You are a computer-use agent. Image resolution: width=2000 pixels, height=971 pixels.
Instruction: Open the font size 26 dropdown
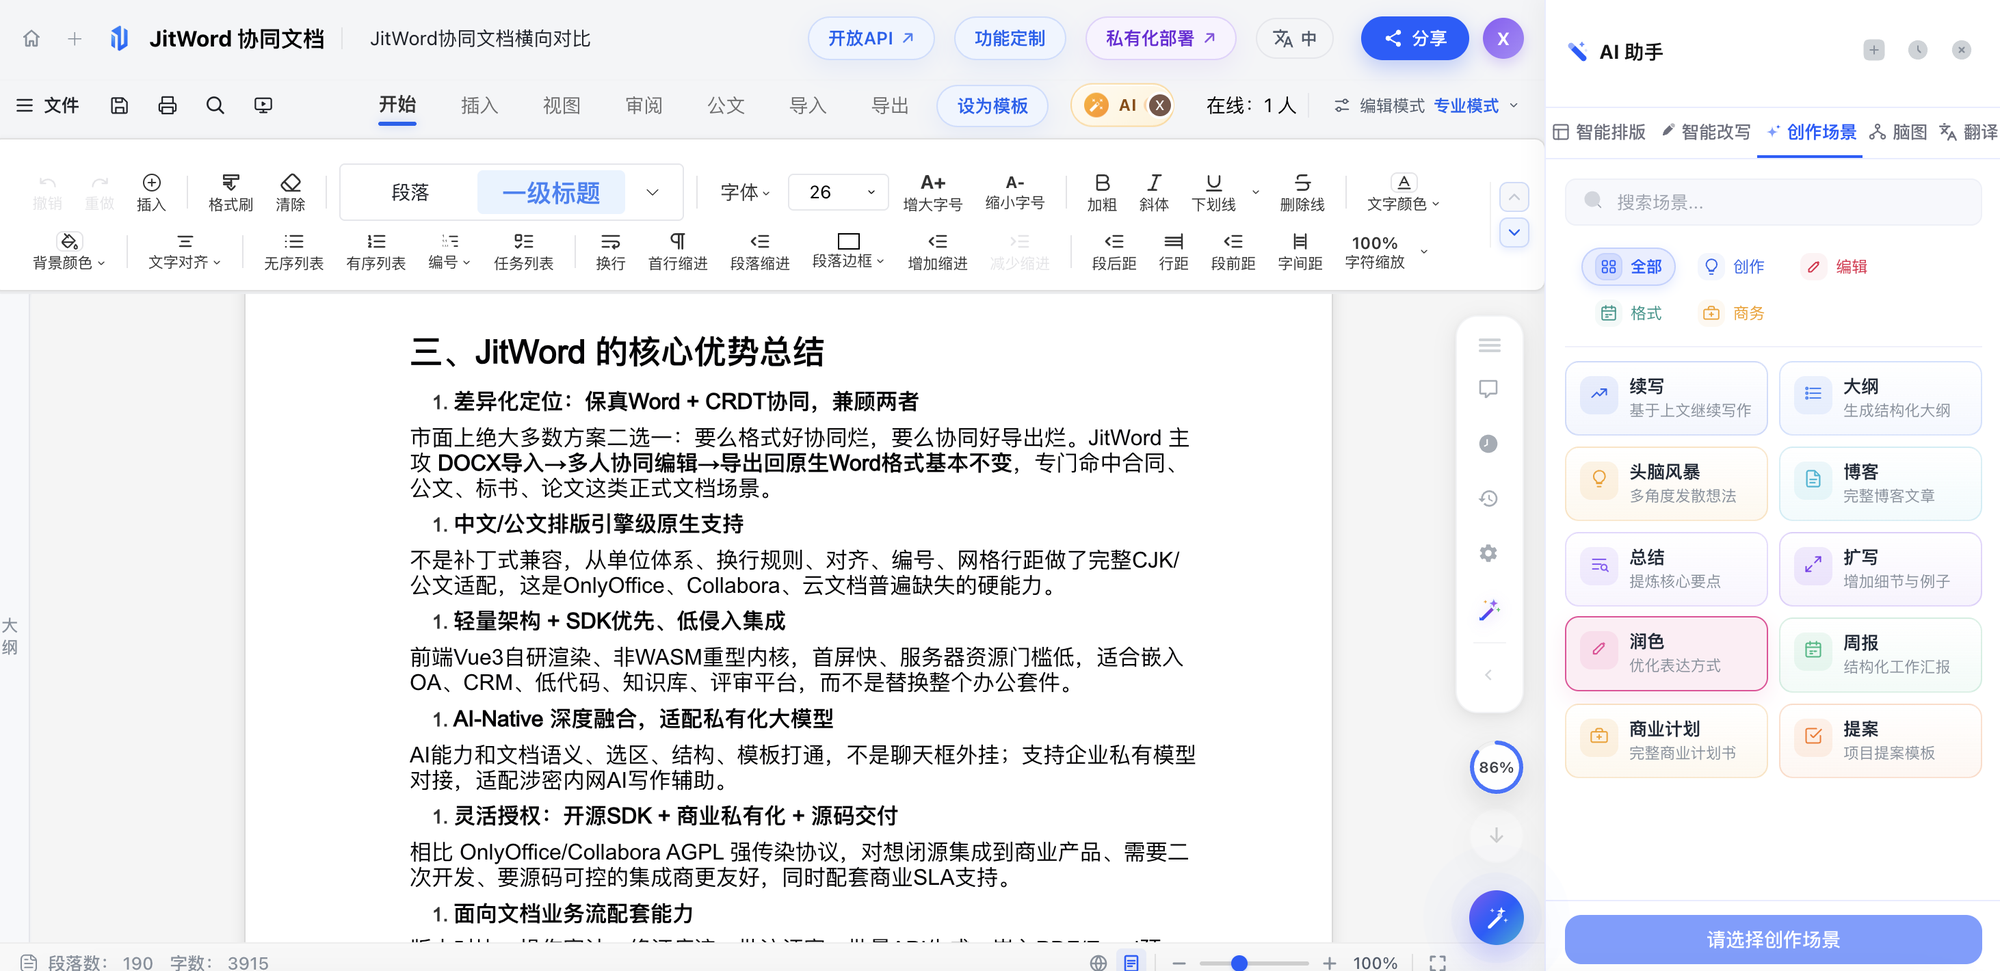coord(838,192)
